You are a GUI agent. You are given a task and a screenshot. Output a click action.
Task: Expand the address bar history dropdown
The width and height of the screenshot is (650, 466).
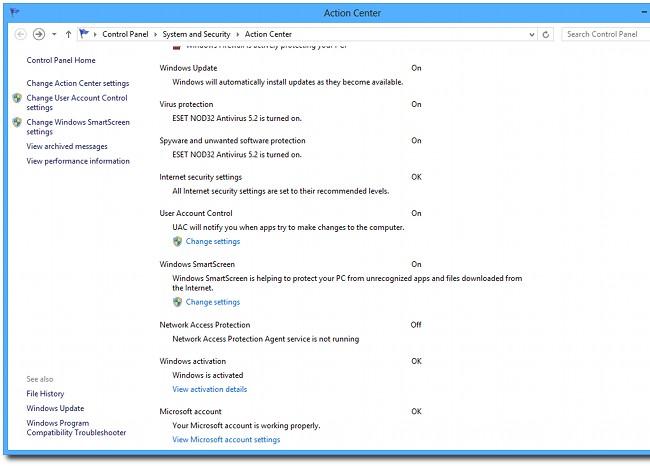pyautogui.click(x=532, y=35)
